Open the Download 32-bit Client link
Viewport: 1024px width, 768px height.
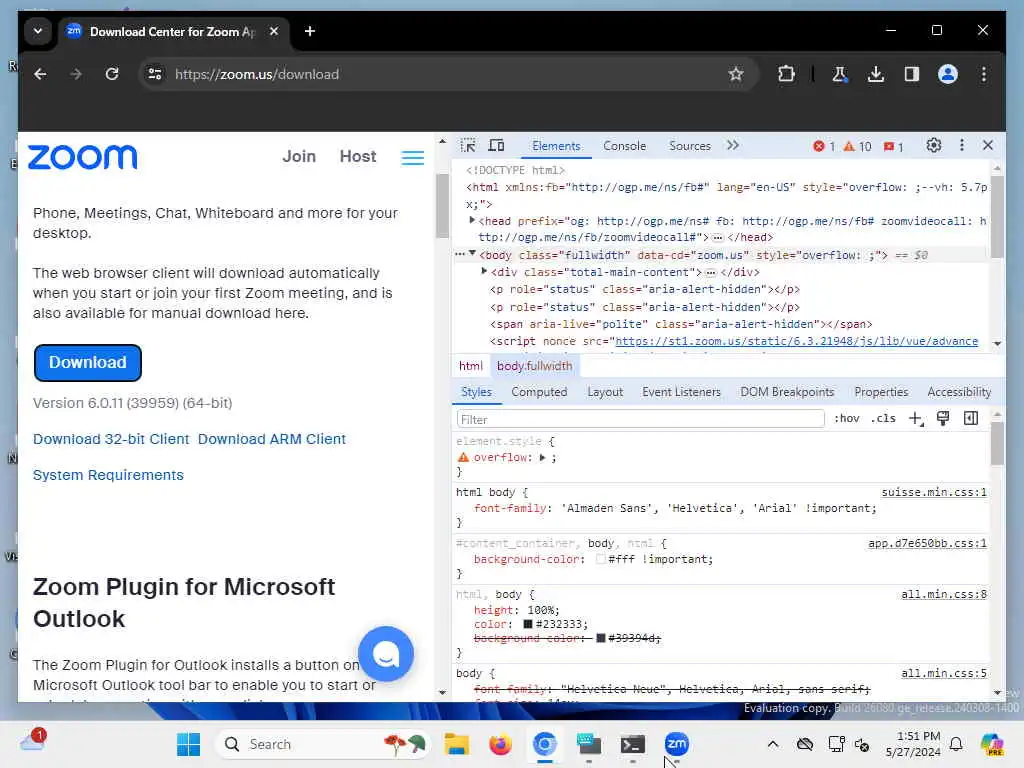click(x=111, y=439)
